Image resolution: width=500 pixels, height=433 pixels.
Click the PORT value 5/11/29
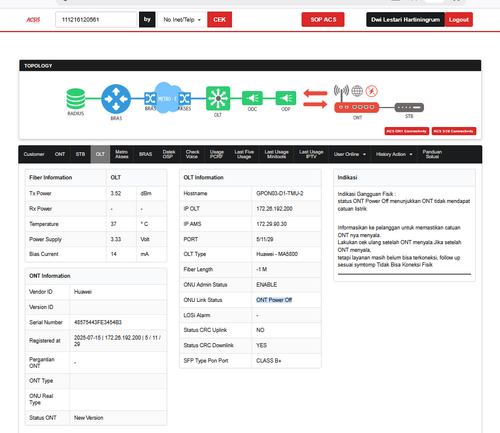(264, 239)
